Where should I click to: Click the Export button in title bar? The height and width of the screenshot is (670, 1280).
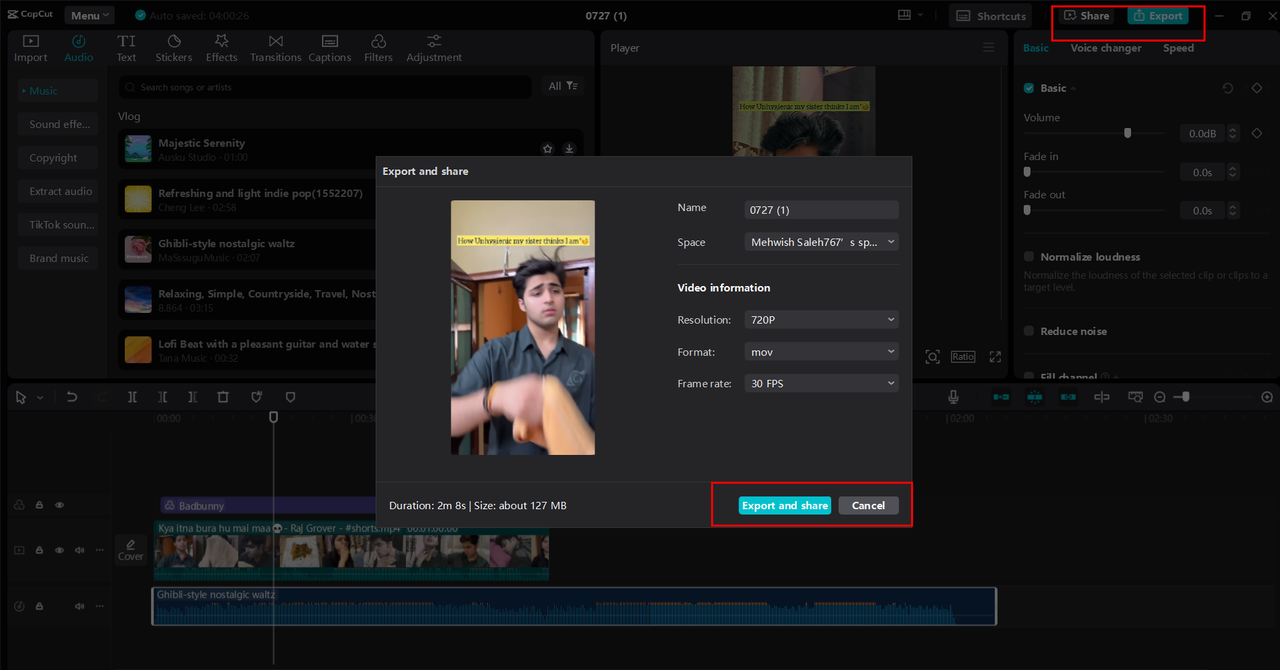1158,16
